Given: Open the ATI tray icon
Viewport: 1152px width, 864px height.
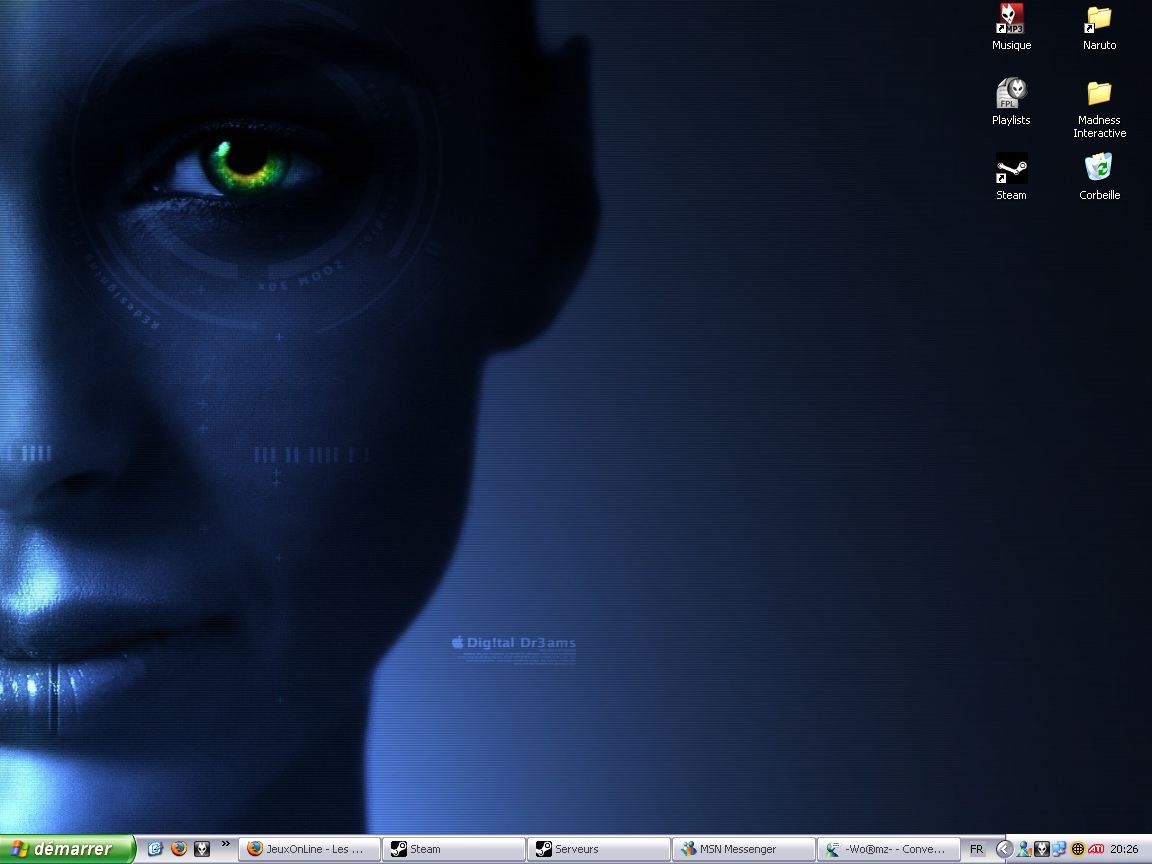Looking at the screenshot, I should click(1096, 849).
